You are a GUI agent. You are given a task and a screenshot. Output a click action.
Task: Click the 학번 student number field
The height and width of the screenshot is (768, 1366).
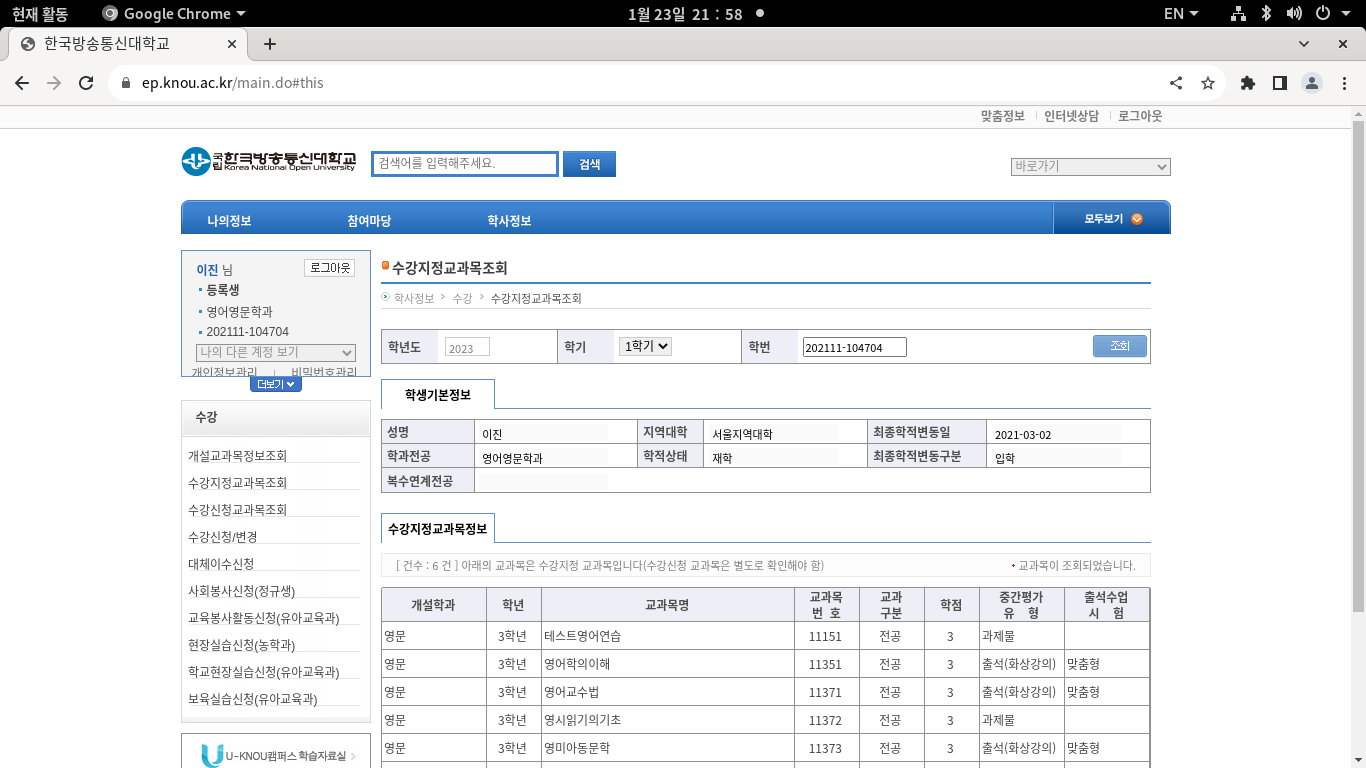pyautogui.click(x=854, y=347)
